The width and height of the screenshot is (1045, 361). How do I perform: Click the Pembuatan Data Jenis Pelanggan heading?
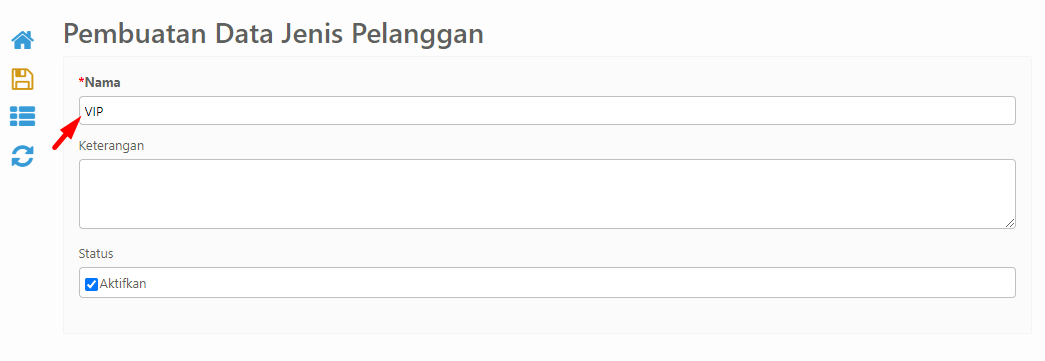[x=273, y=34]
